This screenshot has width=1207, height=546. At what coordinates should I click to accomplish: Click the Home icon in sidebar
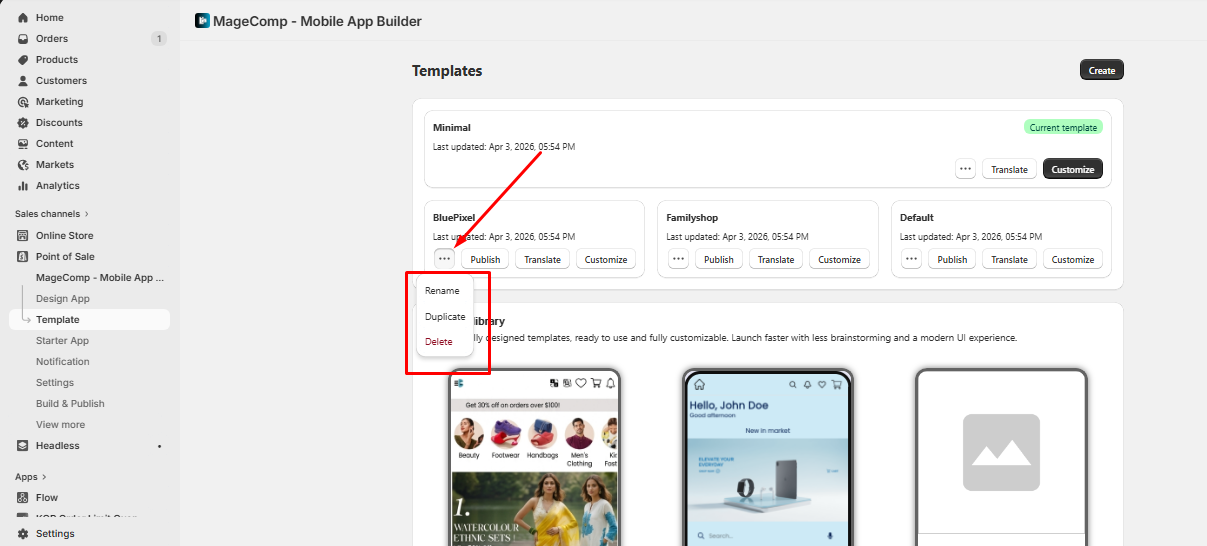(23, 18)
